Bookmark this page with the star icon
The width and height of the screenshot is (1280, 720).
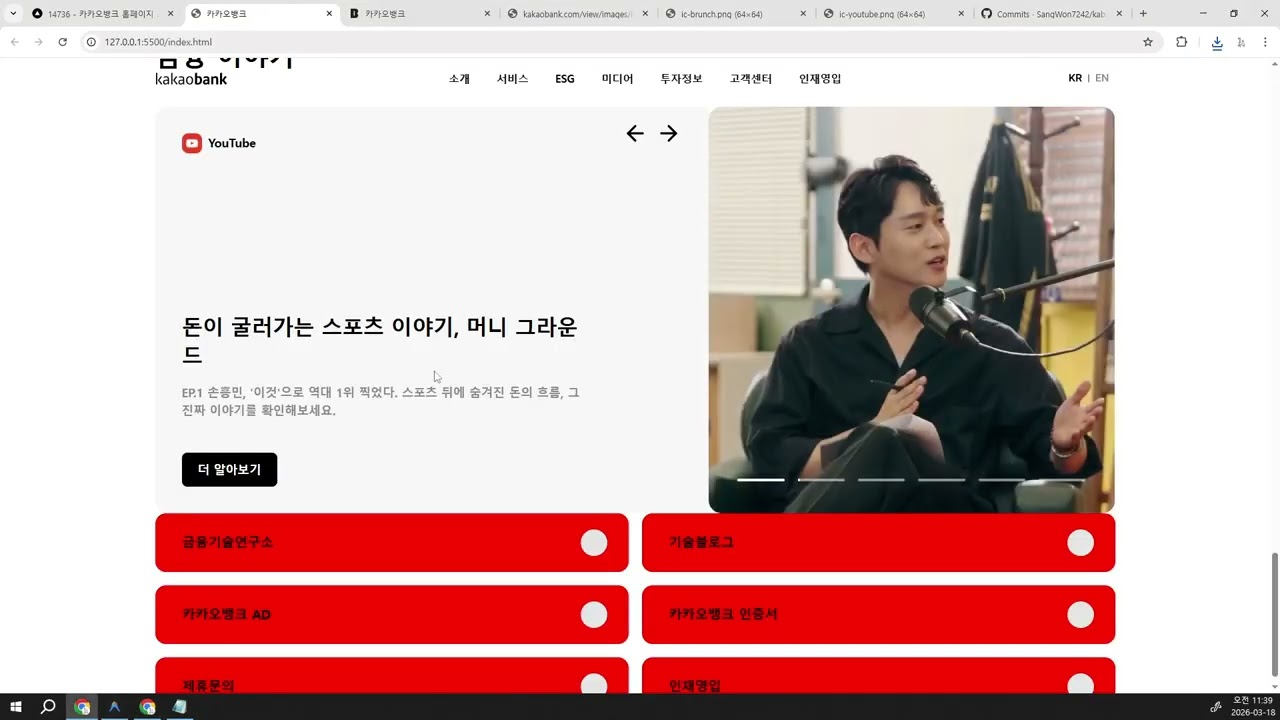click(x=1148, y=42)
